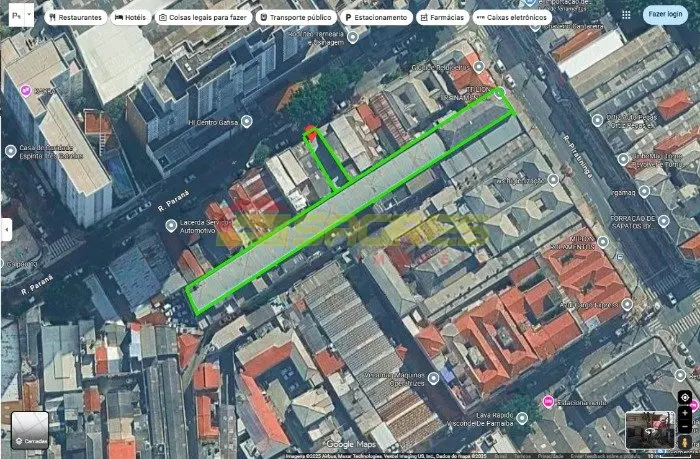Enable Caixas eletrônicos filter
Screen dimensions: 700x459
(x=511, y=18)
